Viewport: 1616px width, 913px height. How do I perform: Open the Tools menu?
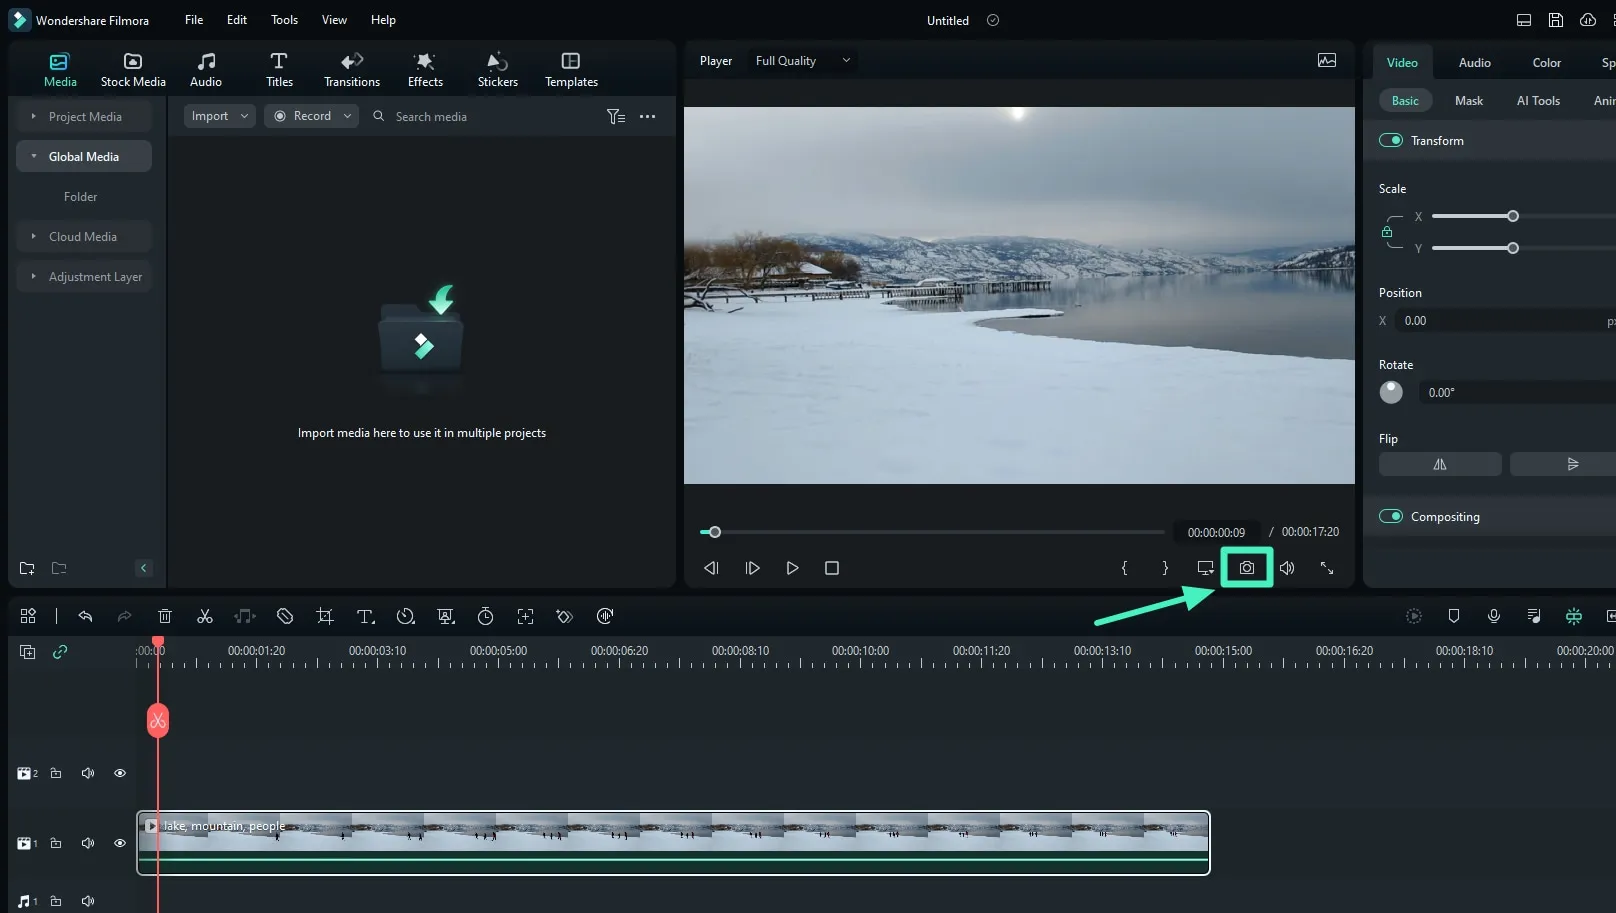[x=284, y=19]
